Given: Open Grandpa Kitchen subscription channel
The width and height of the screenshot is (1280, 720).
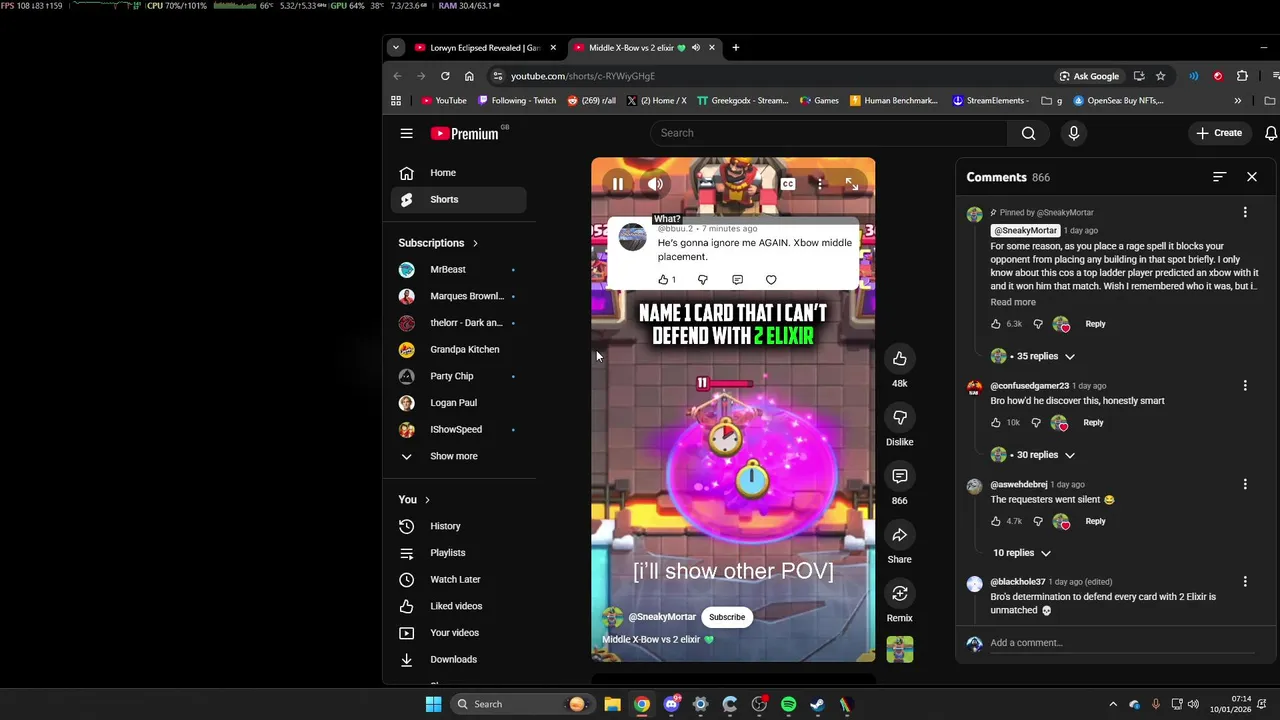Looking at the screenshot, I should (458, 350).
